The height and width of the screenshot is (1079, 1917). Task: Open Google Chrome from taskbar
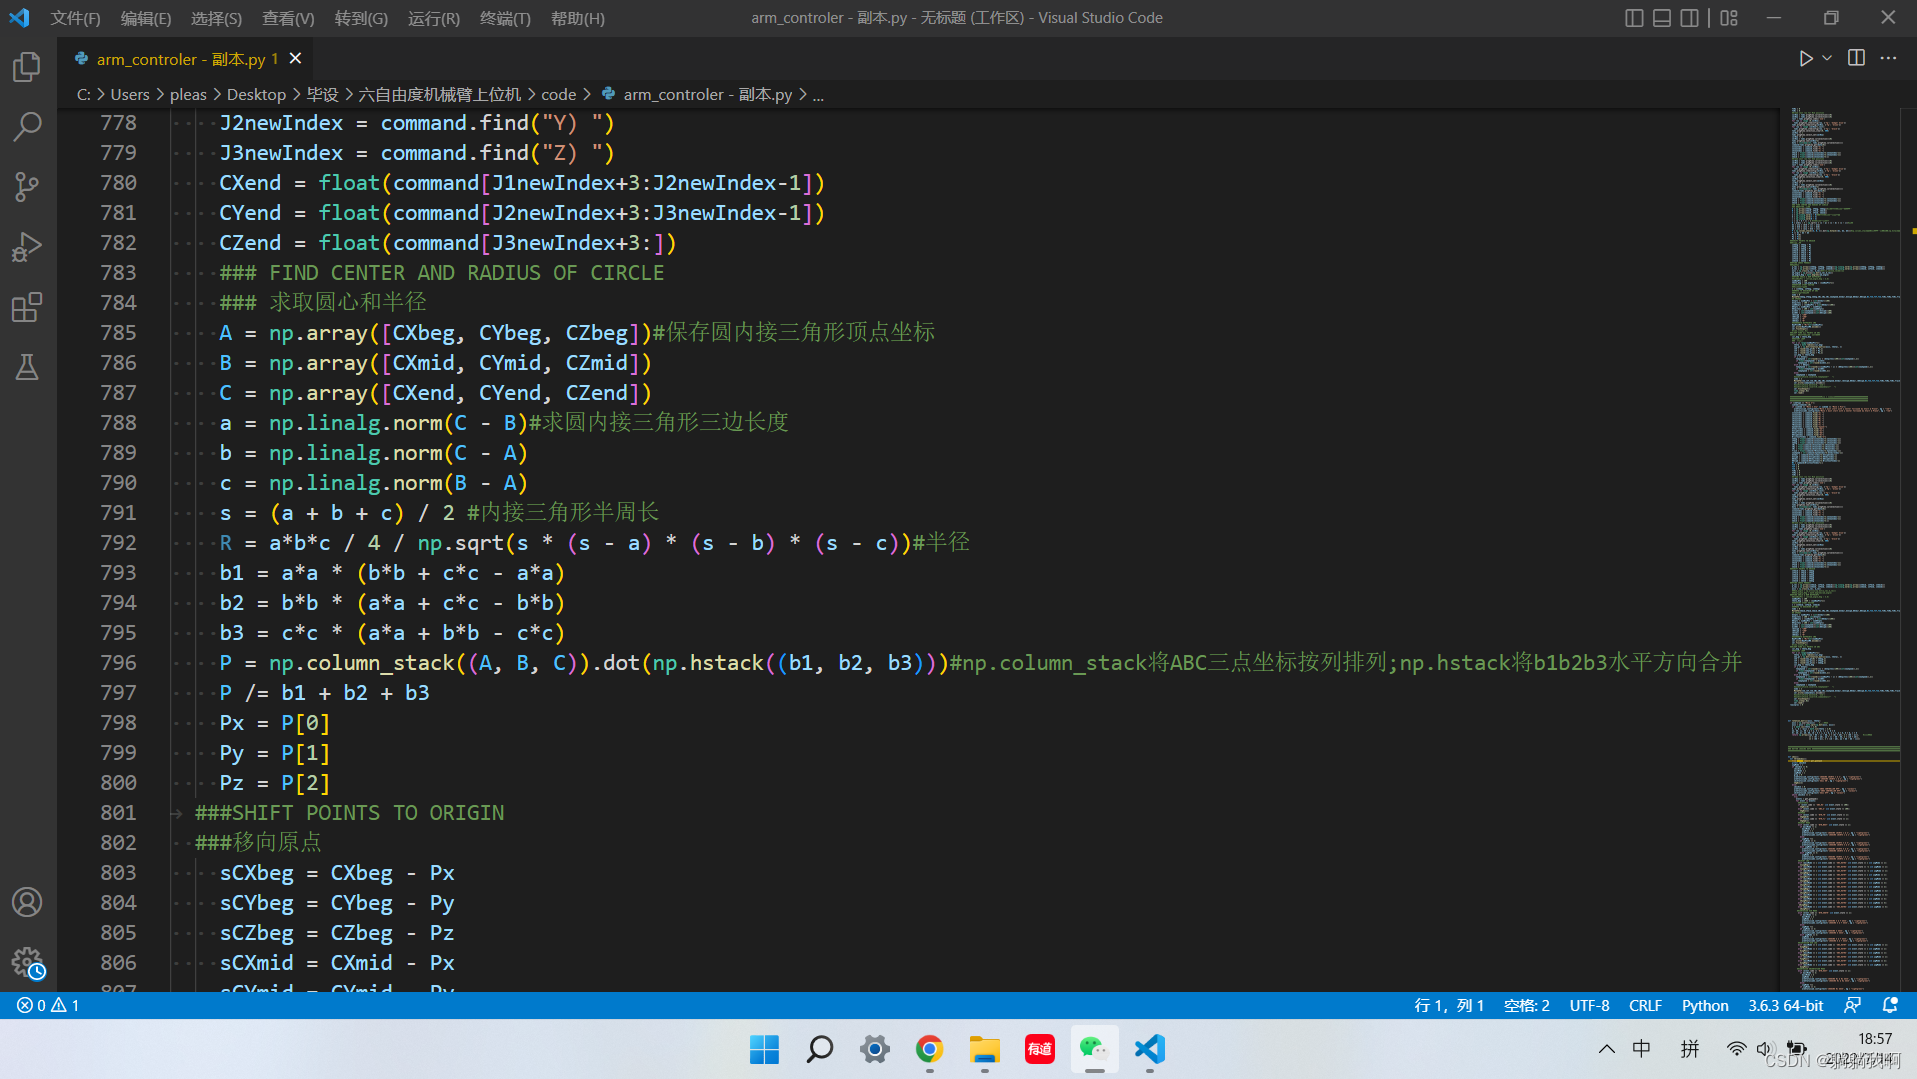(930, 1049)
